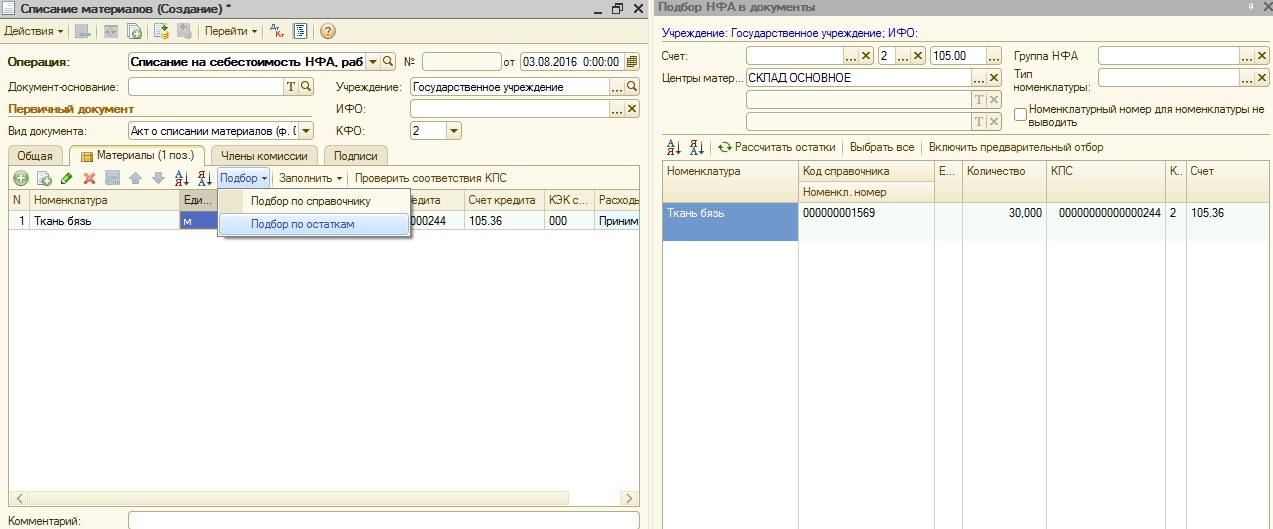
Task: Clear СКЛАД ОСНОВНОЕ field with X button
Action: [x=994, y=78]
